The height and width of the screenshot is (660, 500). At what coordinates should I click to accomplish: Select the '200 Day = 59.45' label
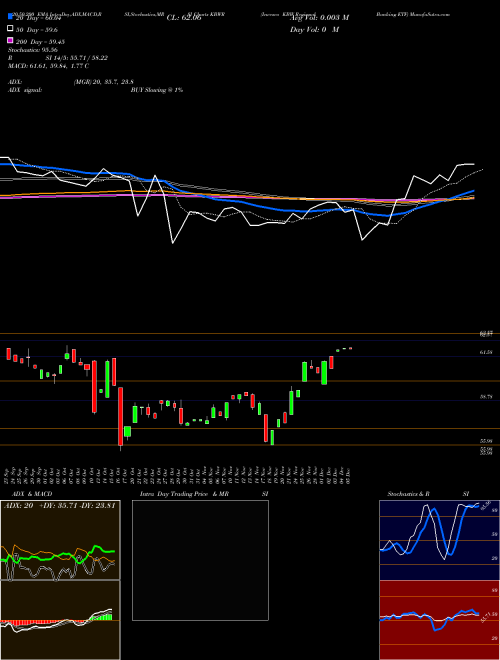point(40,42)
